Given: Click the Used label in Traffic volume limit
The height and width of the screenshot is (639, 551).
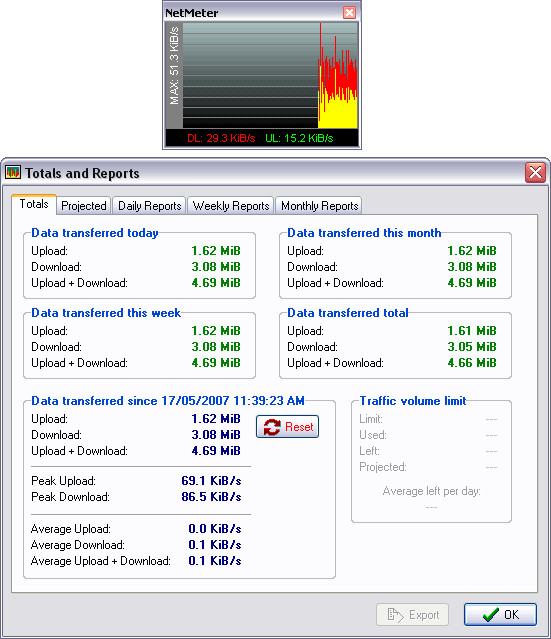Looking at the screenshot, I should click(372, 435).
